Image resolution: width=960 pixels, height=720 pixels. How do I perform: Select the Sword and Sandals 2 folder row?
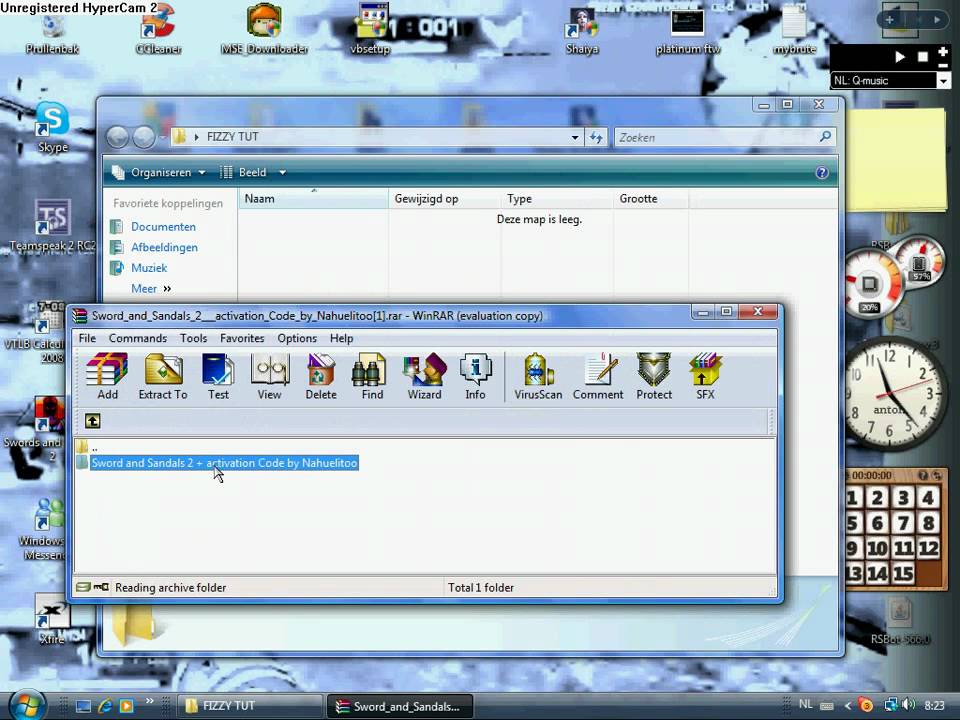224,463
